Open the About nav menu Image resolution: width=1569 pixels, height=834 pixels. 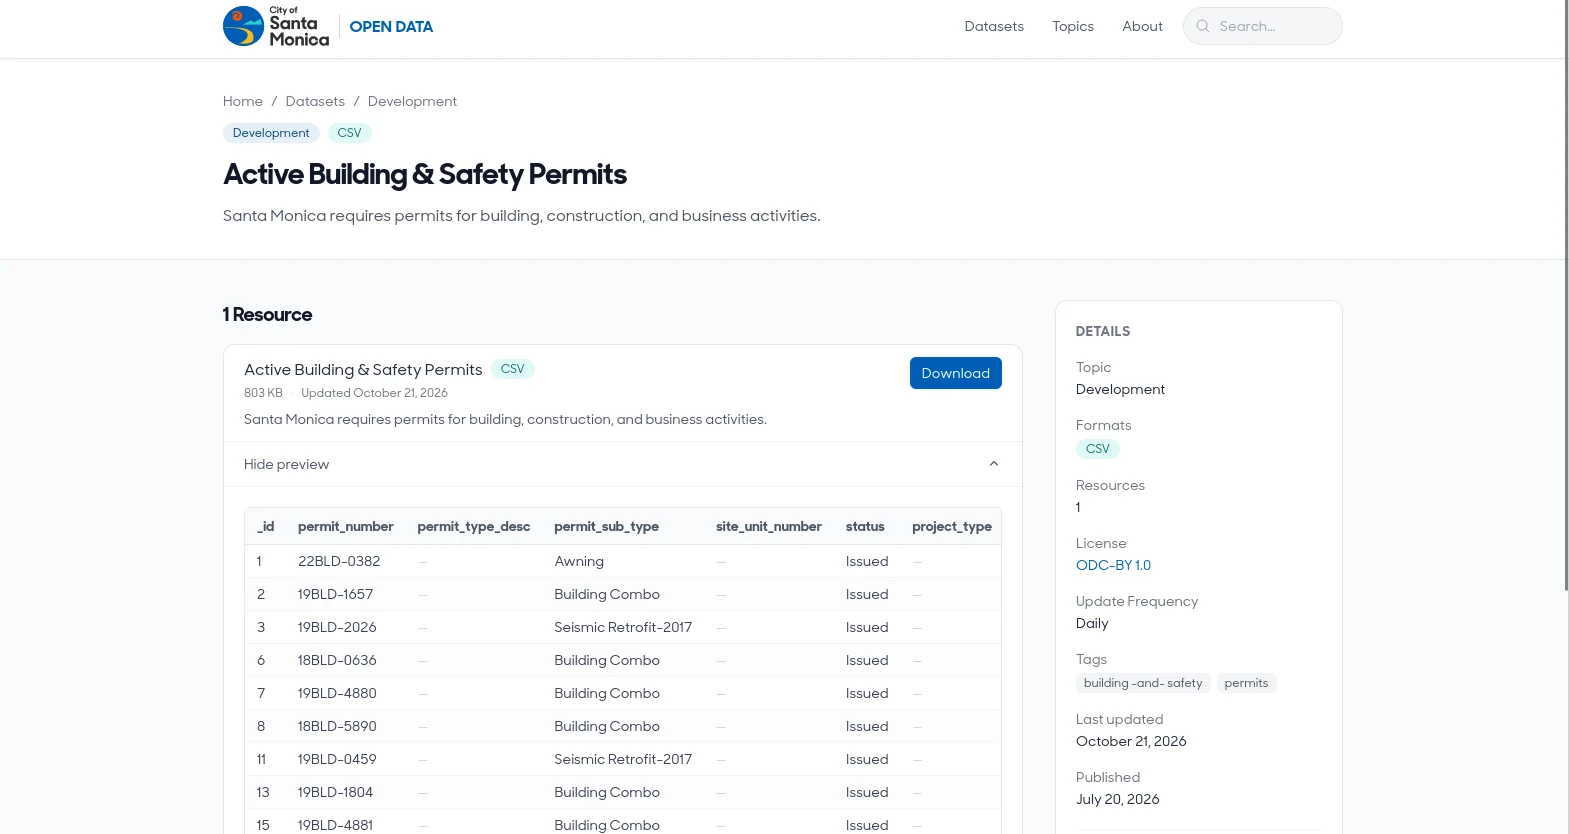coord(1142,26)
